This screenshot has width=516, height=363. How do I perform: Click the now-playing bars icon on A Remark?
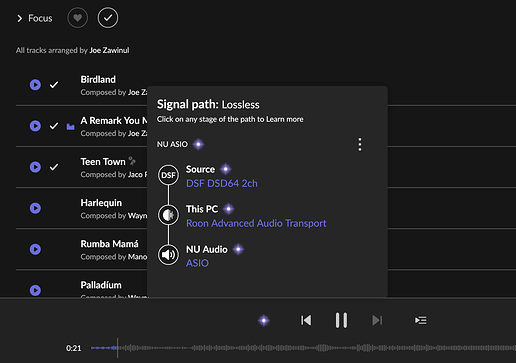(70, 126)
